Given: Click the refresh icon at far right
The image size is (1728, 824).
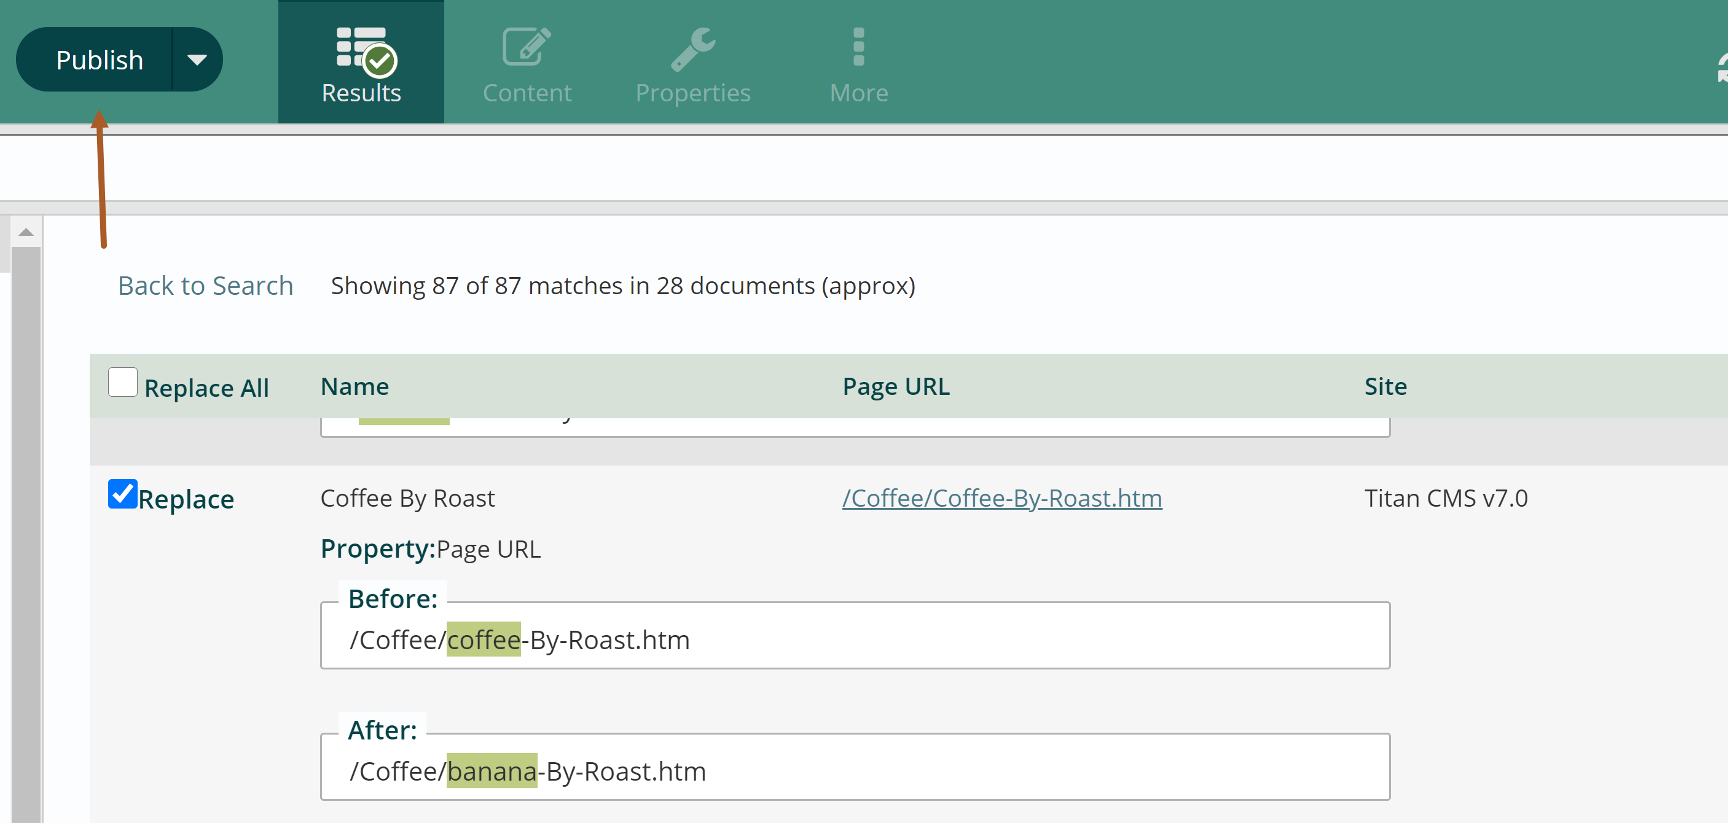Looking at the screenshot, I should 1720,67.
